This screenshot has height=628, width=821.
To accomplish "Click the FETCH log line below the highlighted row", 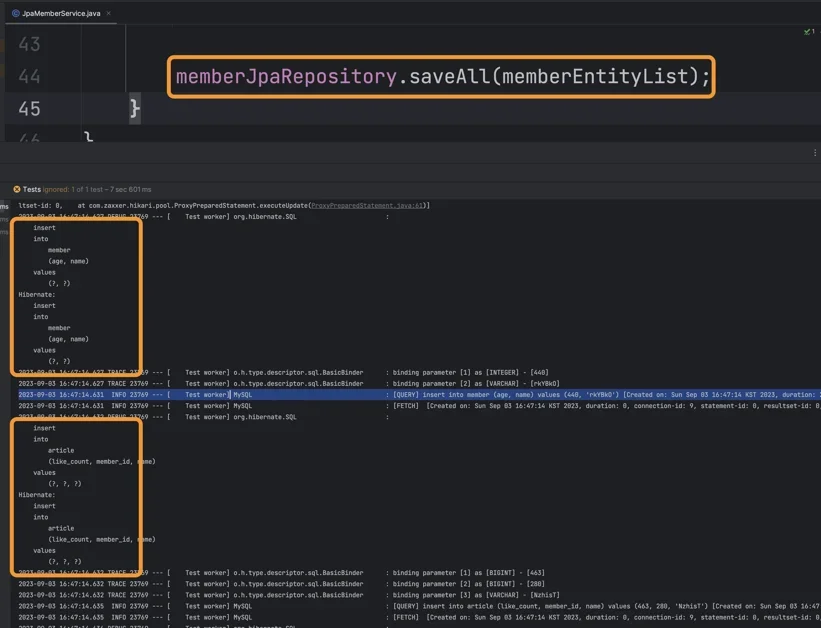I will pos(419,405).
